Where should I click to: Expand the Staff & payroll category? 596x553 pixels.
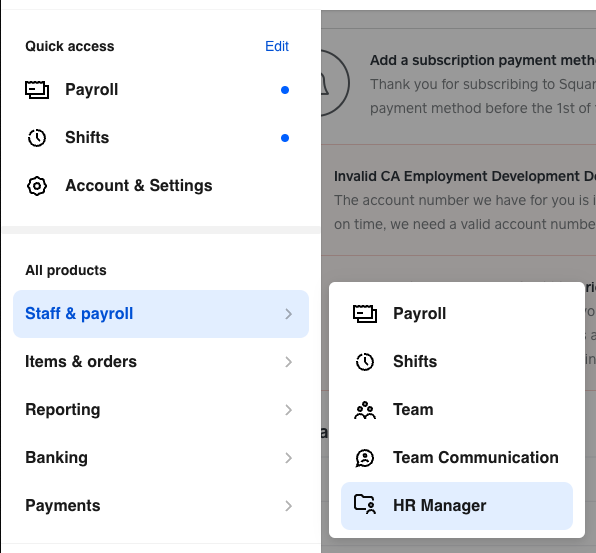click(x=161, y=314)
